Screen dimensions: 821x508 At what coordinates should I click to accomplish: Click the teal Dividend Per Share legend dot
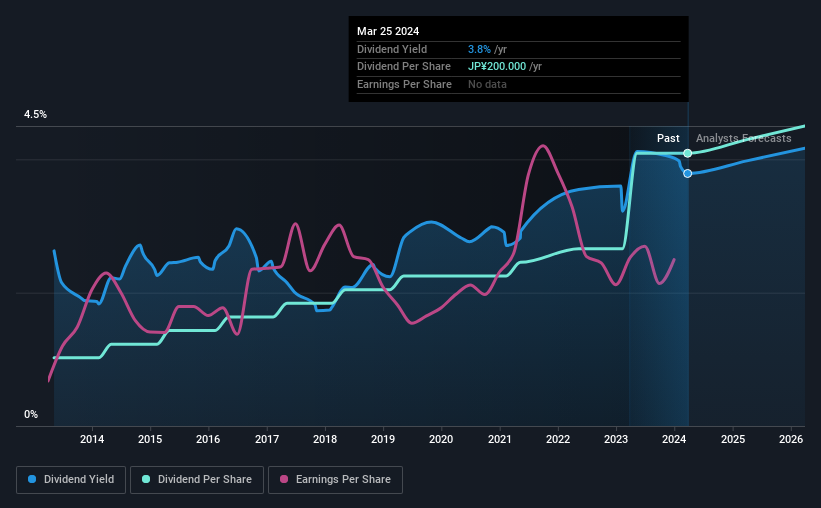click(x=146, y=479)
